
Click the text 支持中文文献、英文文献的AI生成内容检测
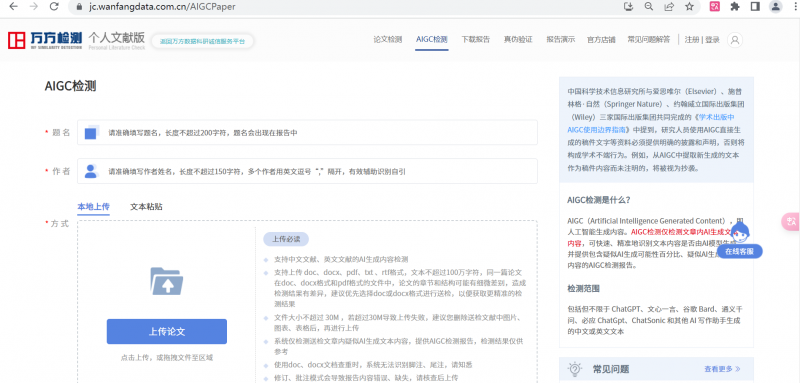341,260
